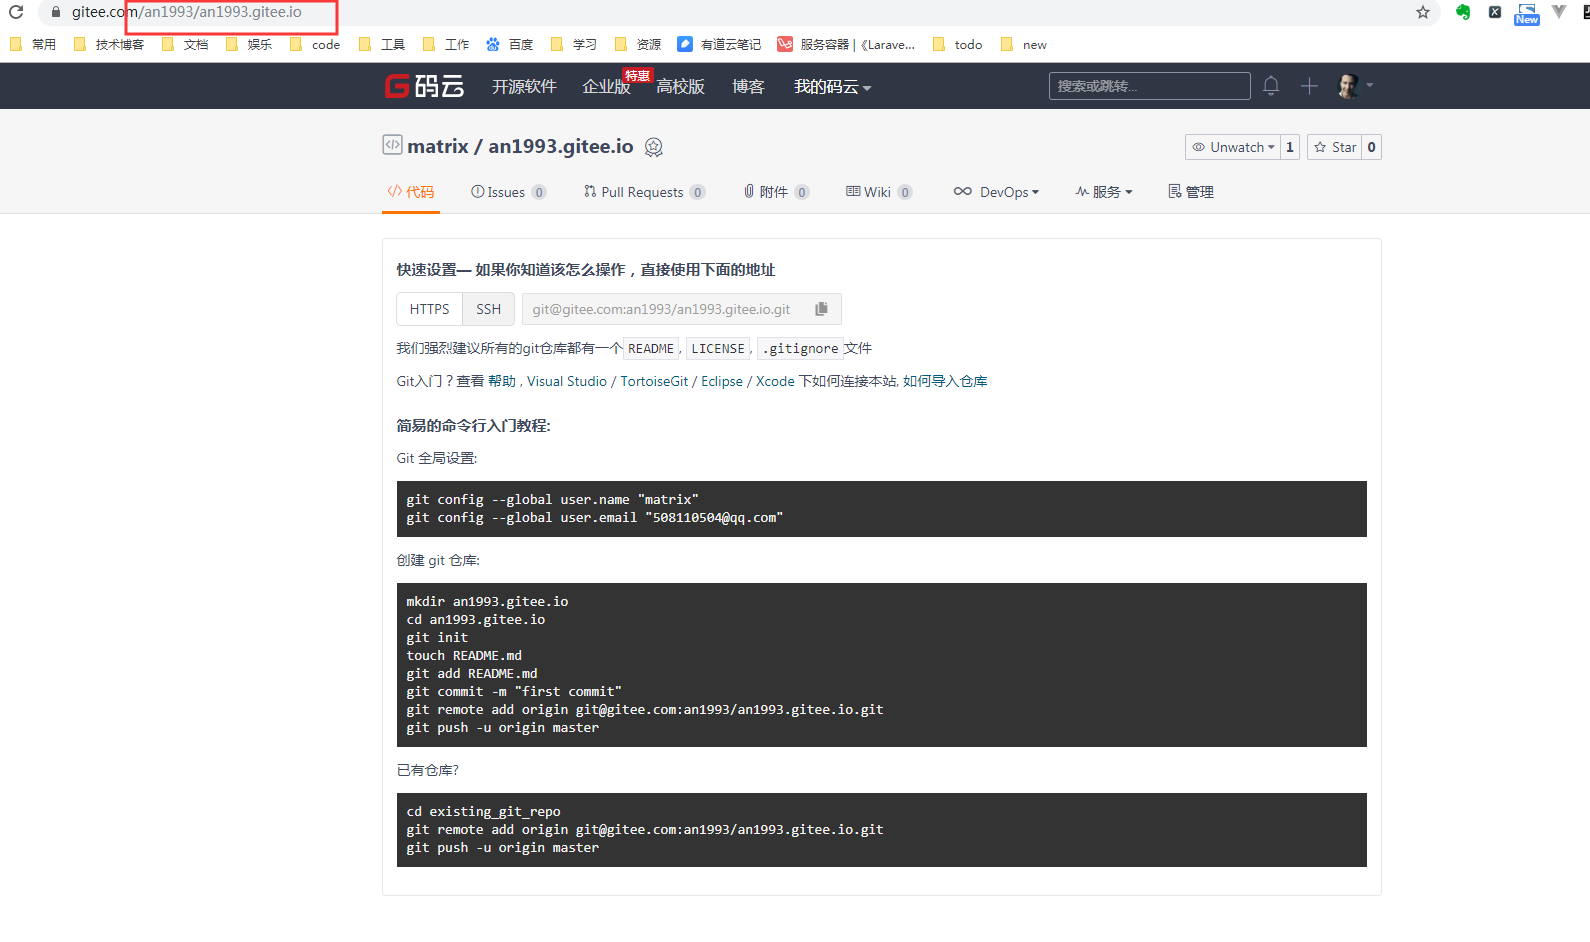Expand the Unwatch dropdown

pyautogui.click(x=1233, y=147)
